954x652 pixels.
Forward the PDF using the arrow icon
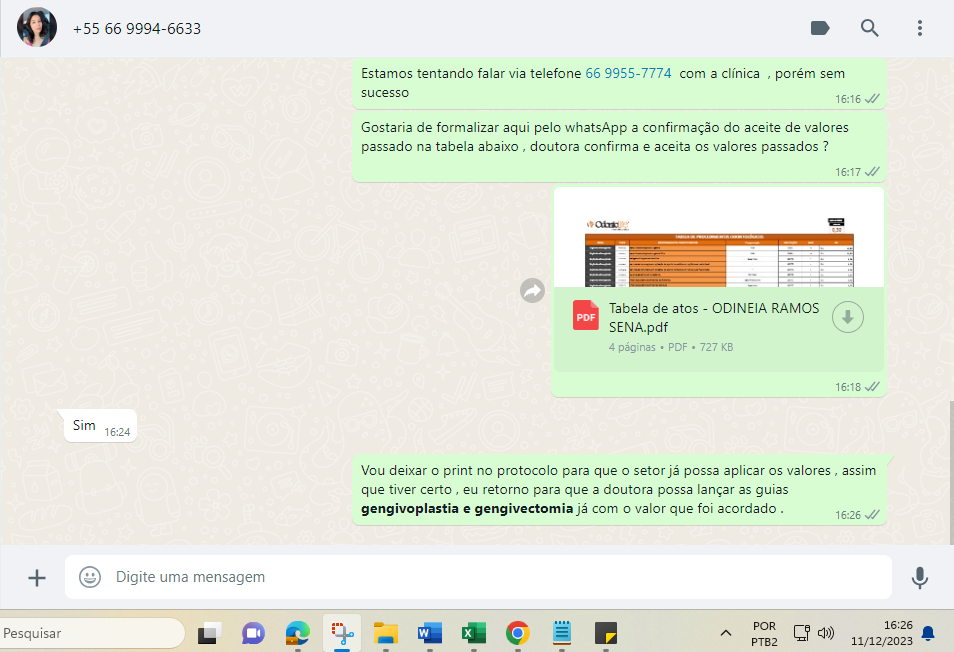pyautogui.click(x=532, y=290)
